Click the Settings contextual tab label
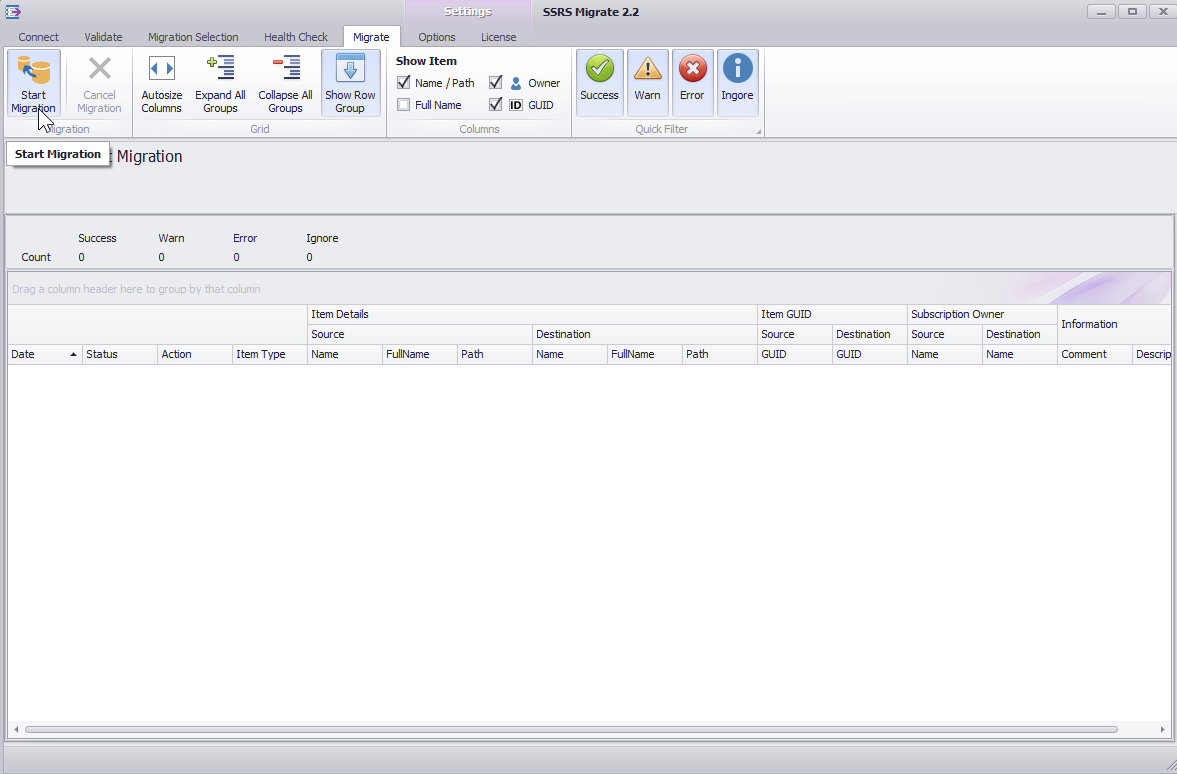This screenshot has height=774, width=1177. click(x=468, y=12)
